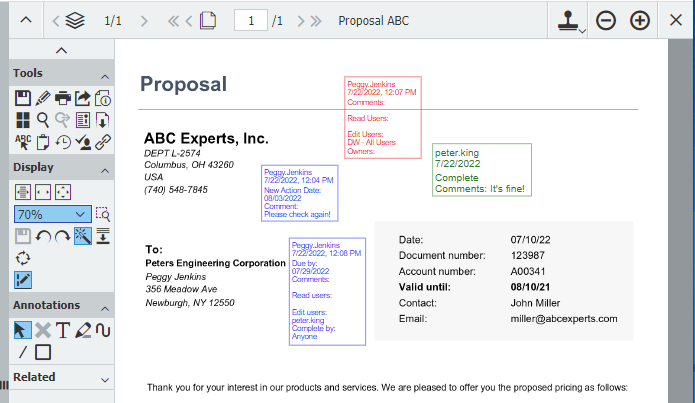This screenshot has width=695, height=403.
Task: Click the save icon in Tools
Action: (23, 97)
